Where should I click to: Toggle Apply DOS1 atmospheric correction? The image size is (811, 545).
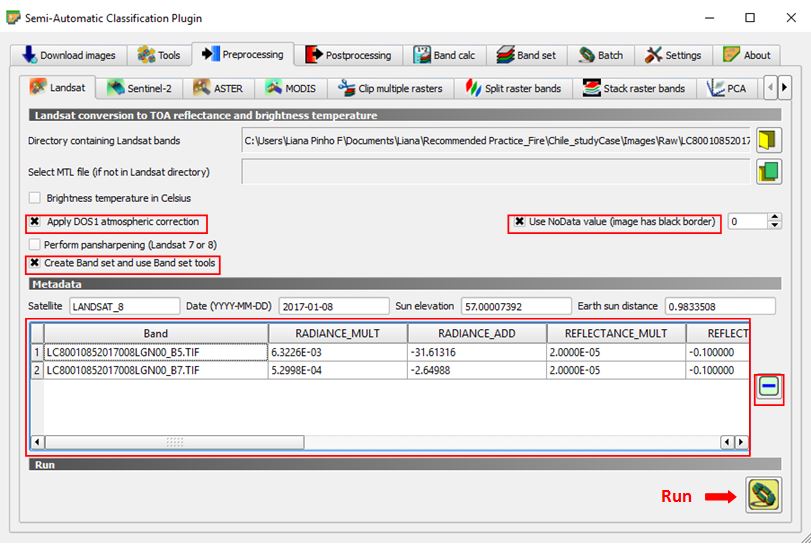point(35,221)
